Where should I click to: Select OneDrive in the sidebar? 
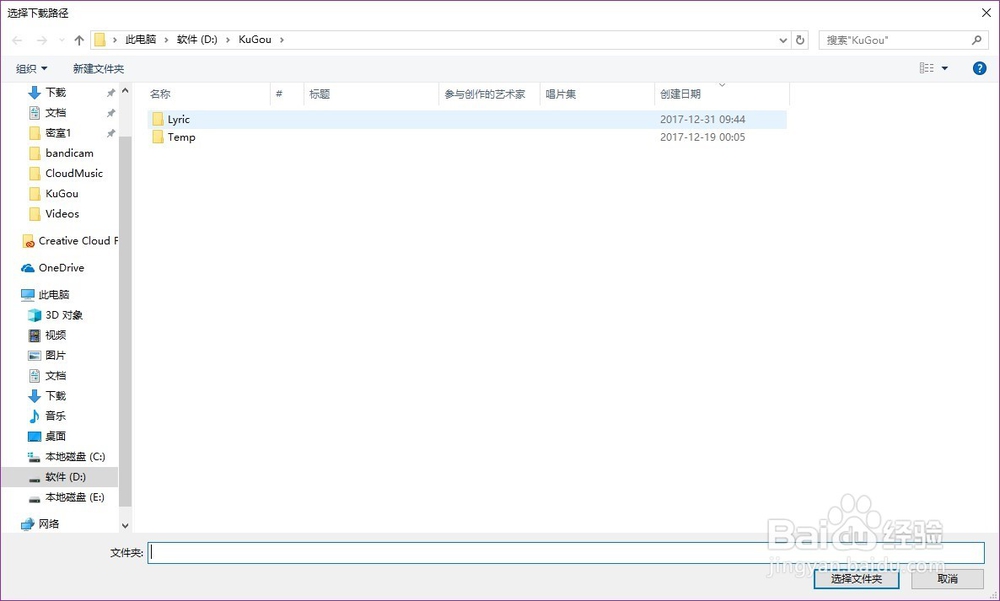tap(61, 268)
